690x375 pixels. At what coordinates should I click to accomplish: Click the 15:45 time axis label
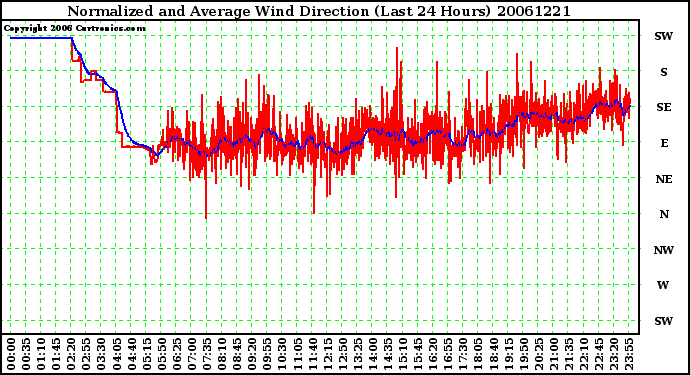pyautogui.click(x=417, y=354)
